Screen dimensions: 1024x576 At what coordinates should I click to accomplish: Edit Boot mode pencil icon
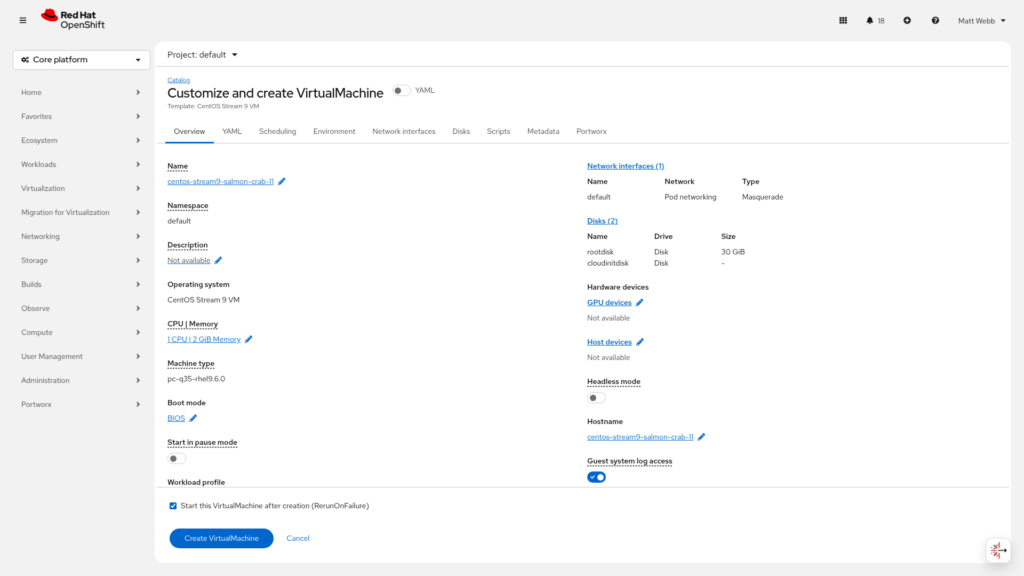coord(193,418)
